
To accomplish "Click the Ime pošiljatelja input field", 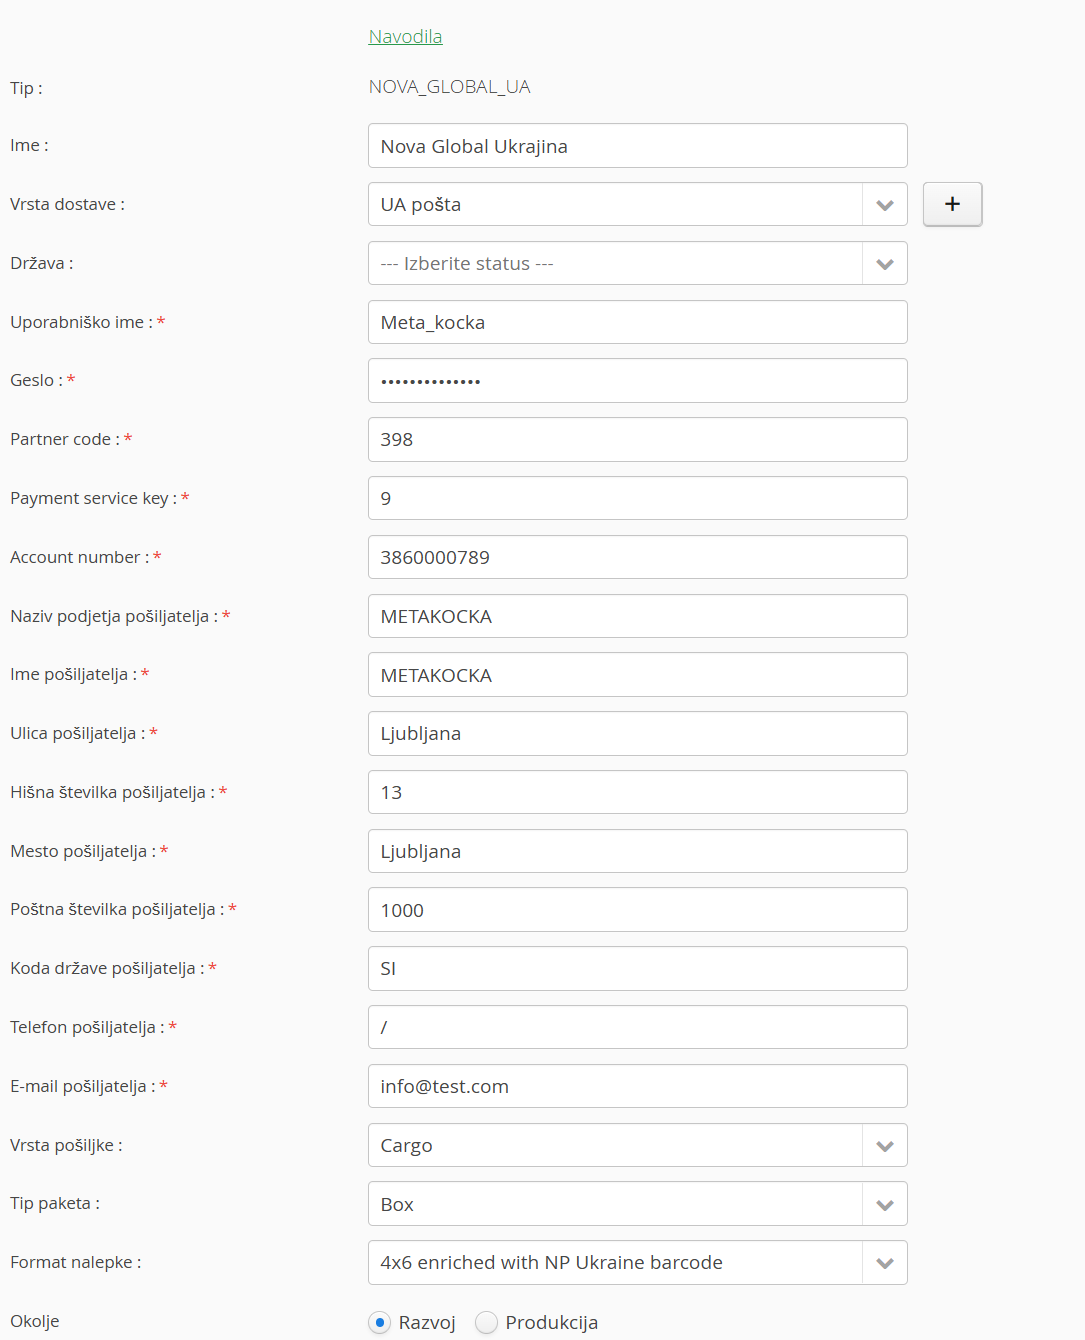I will pyautogui.click(x=637, y=675).
